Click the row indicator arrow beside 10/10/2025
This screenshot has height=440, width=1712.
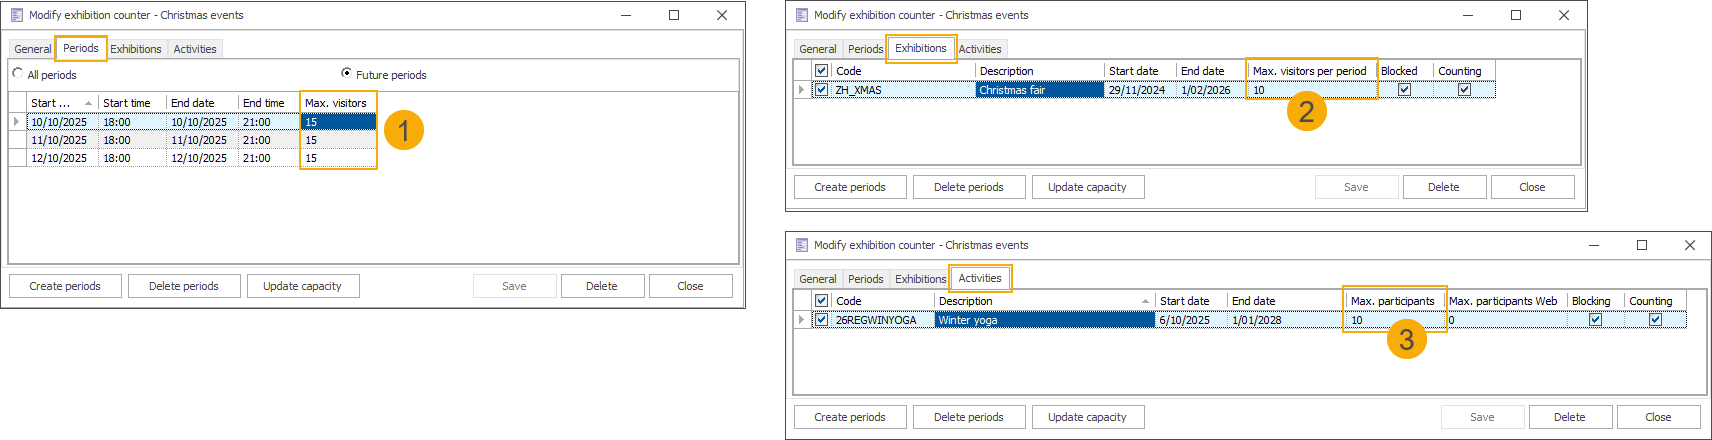(16, 122)
